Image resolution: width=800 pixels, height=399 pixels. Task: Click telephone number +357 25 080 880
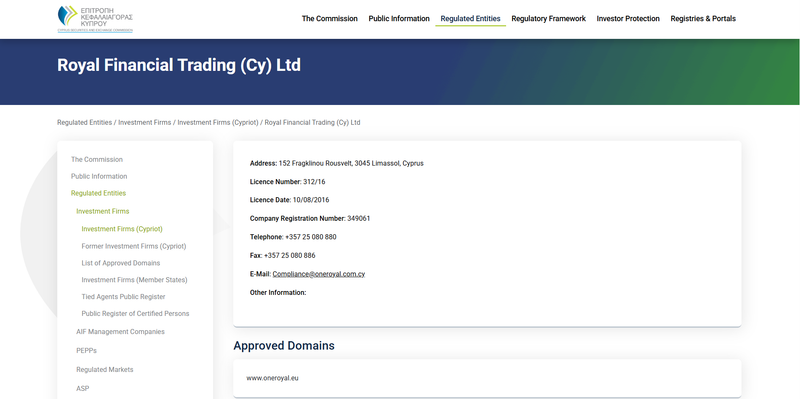click(x=311, y=237)
